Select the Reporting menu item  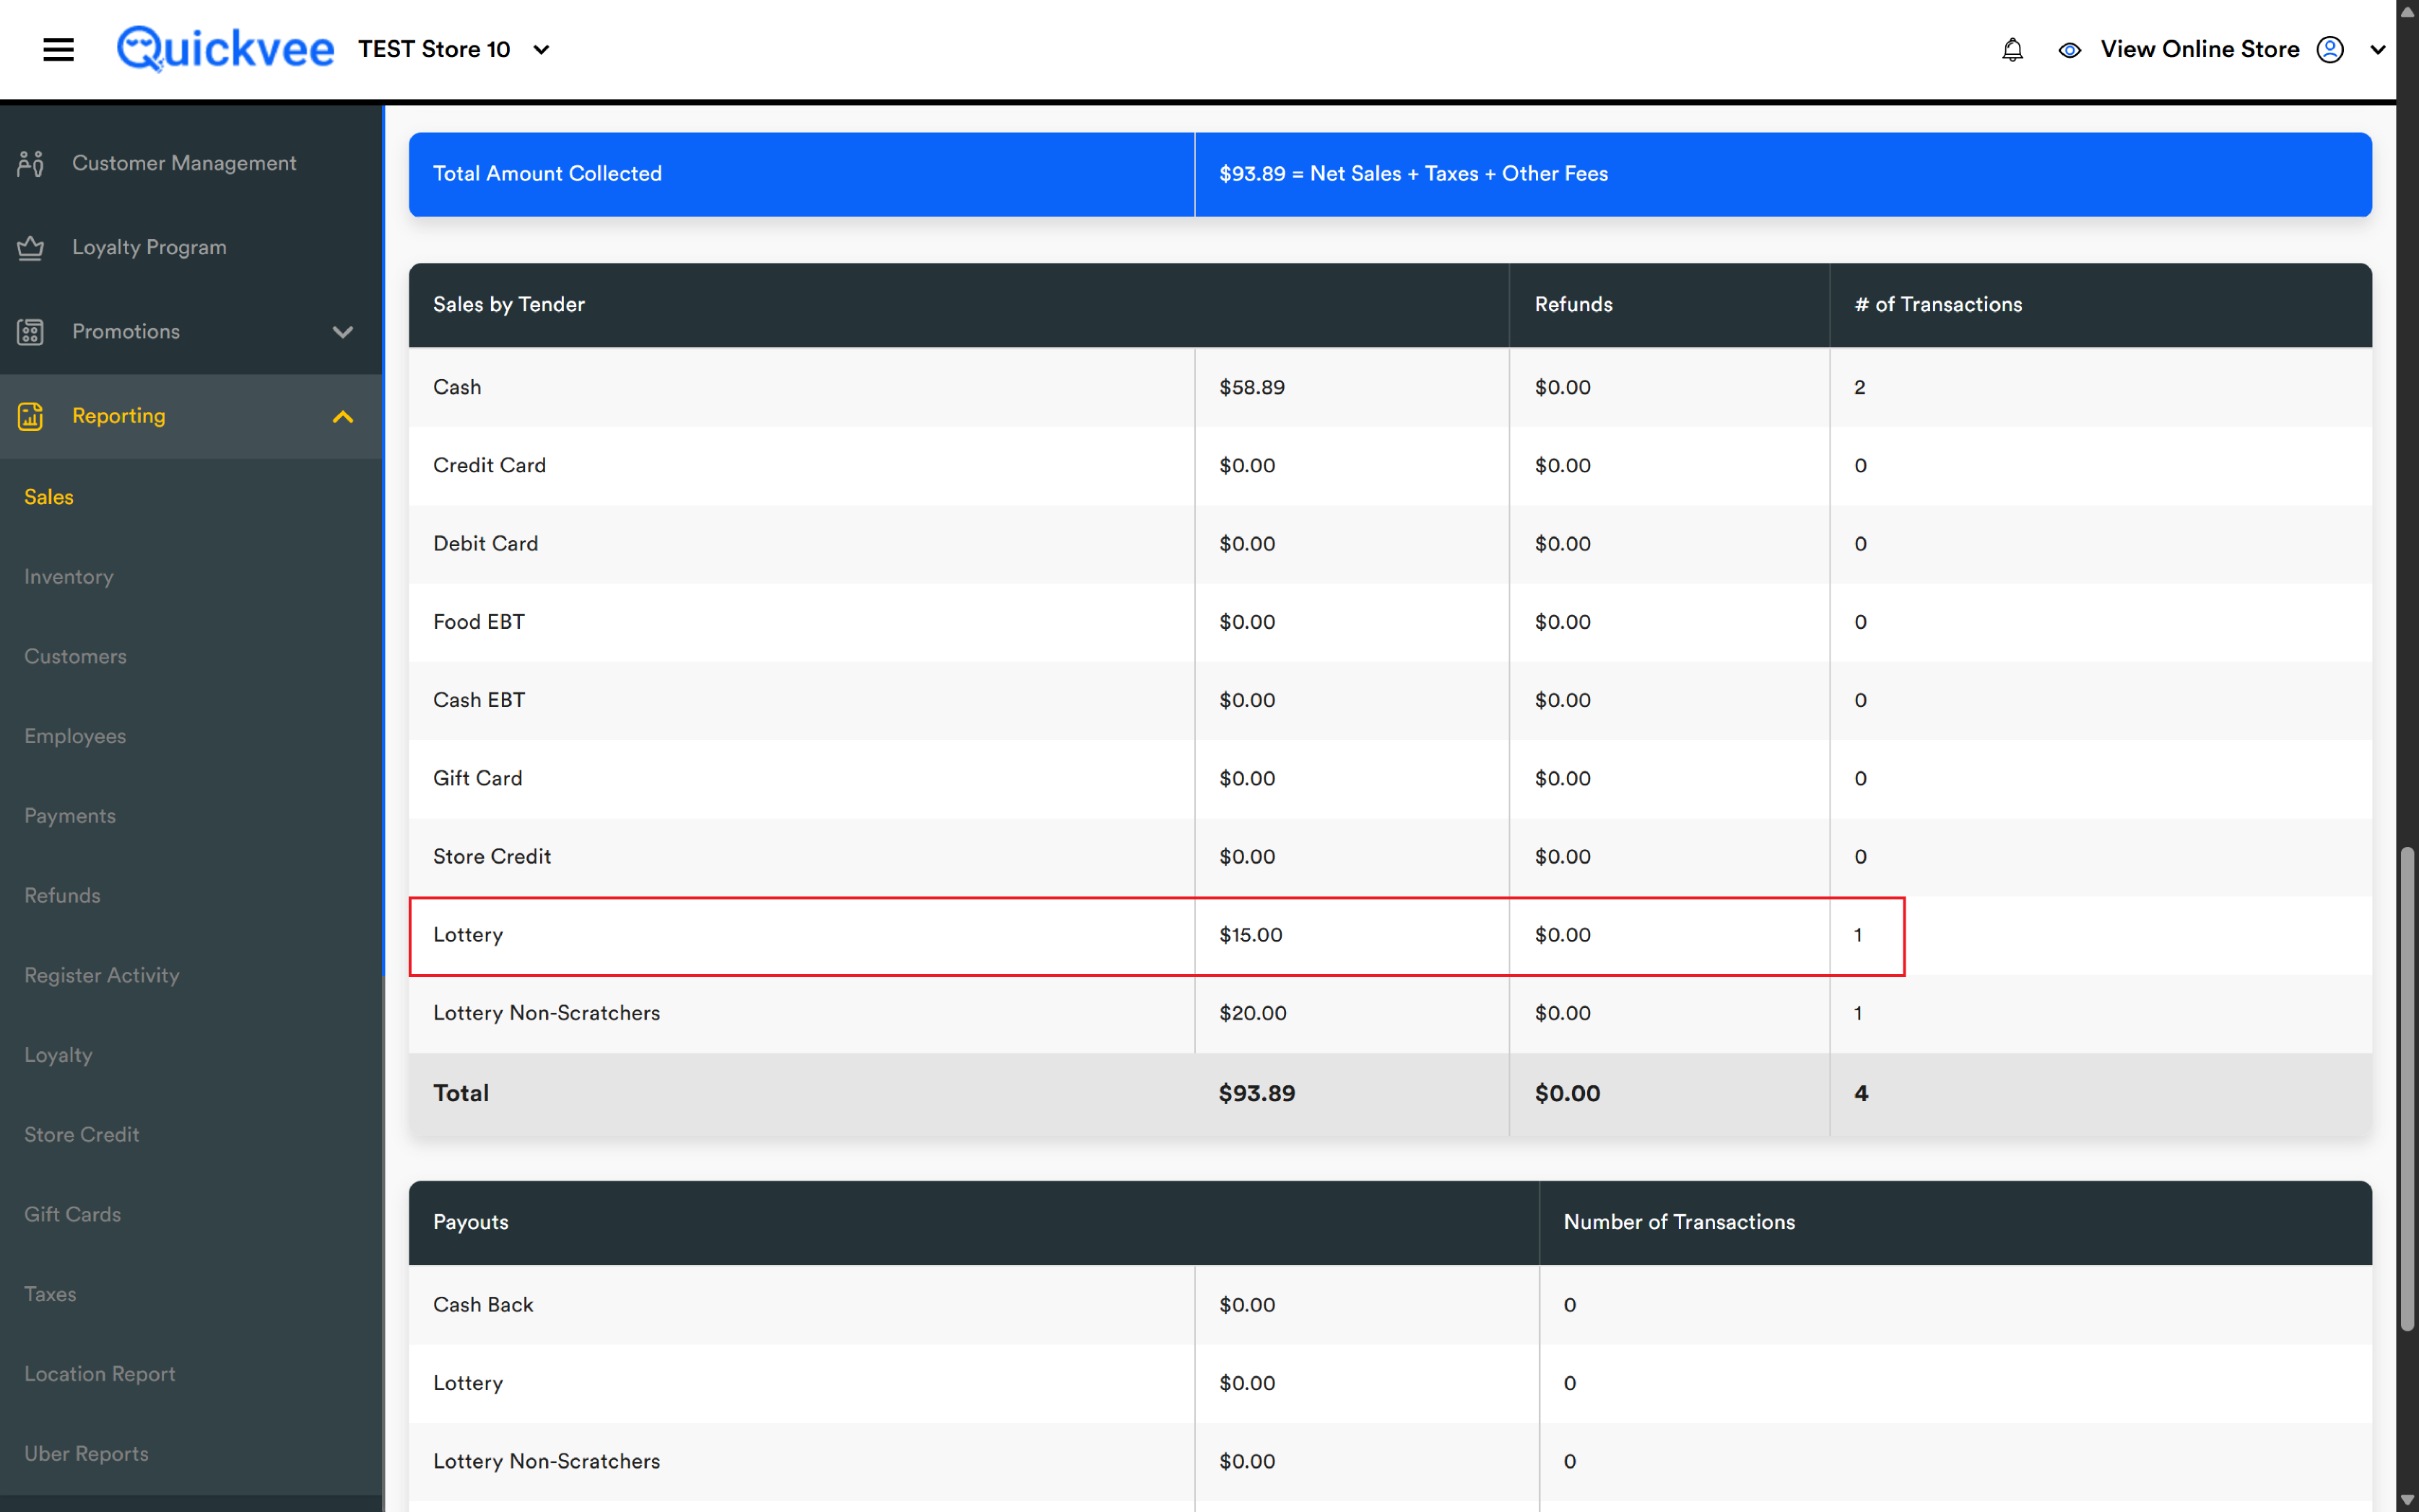coord(119,416)
